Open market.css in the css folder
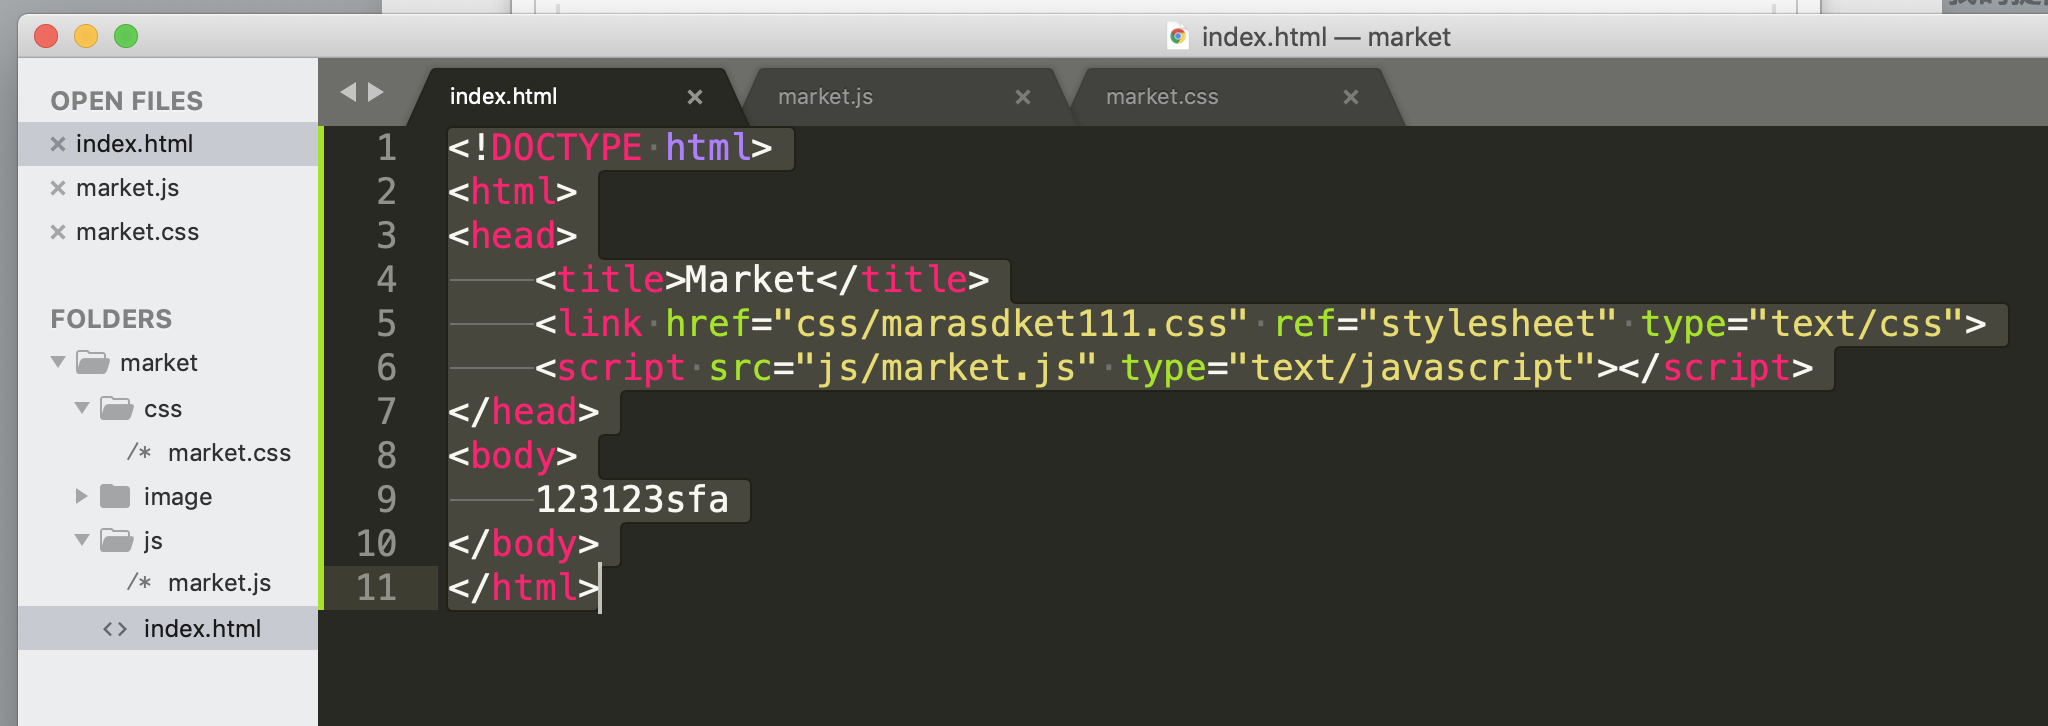Screen dimensions: 2048x726 click(229, 453)
